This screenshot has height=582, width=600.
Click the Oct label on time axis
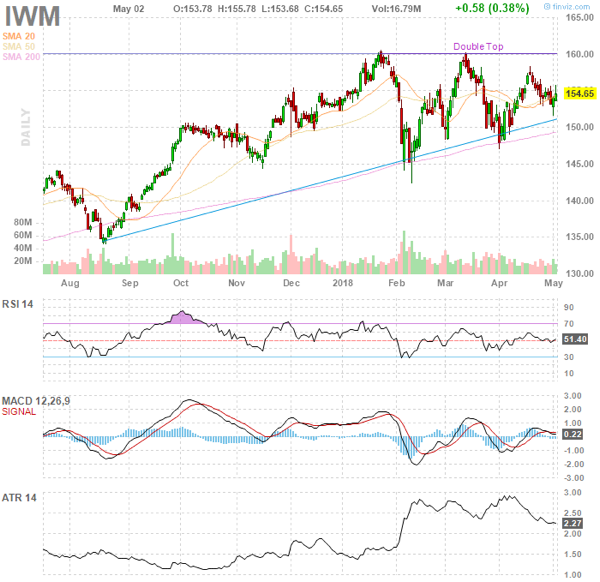point(181,283)
